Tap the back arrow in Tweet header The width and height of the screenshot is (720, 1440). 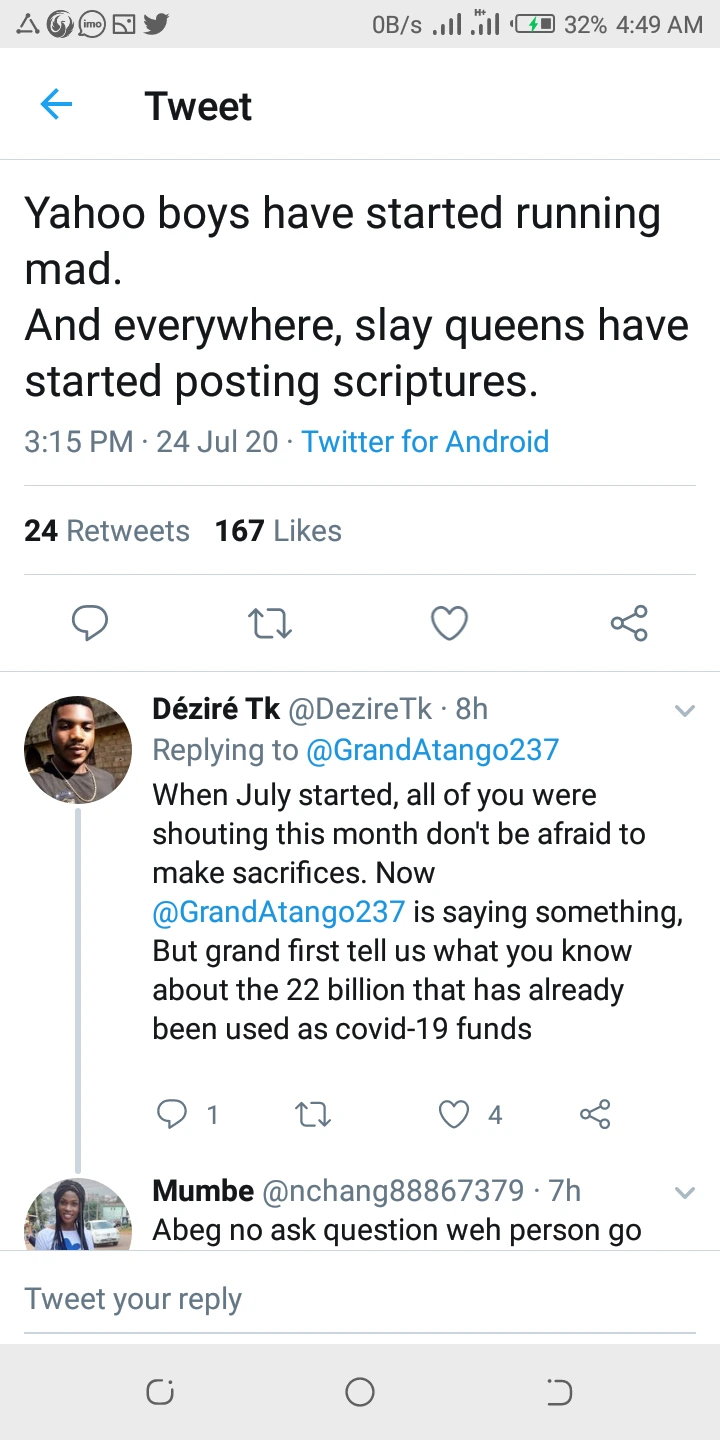[x=56, y=105]
